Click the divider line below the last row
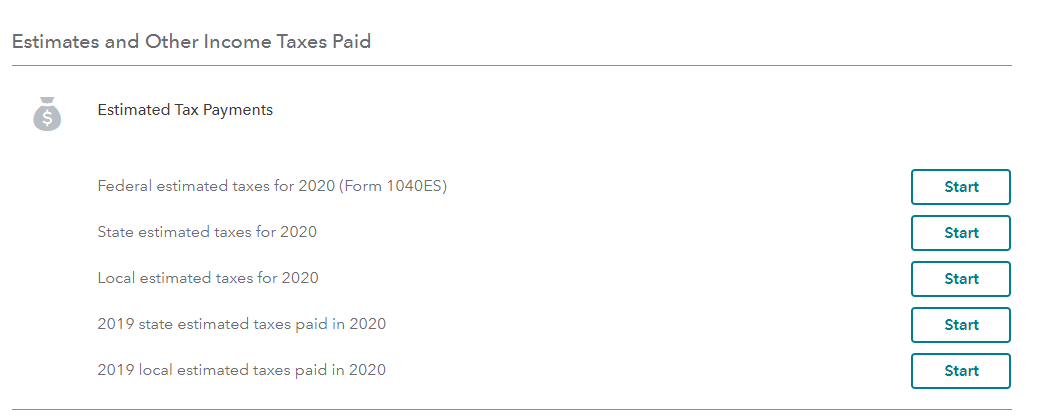This screenshot has height=420, width=1048. (x=511, y=409)
